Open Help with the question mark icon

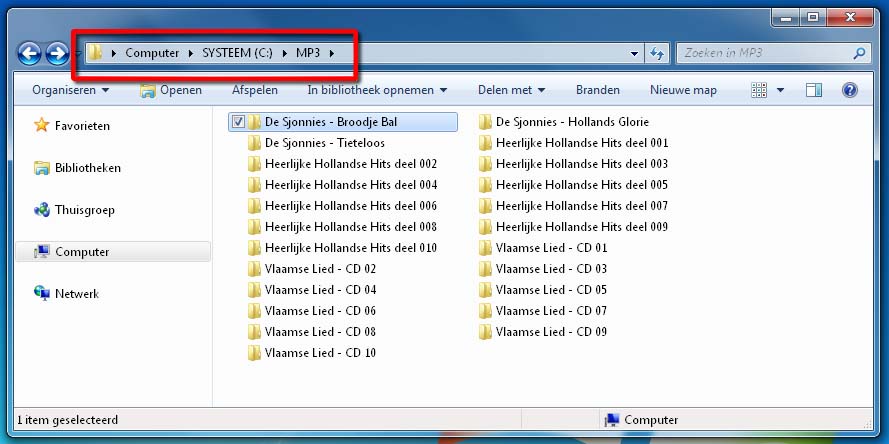(849, 90)
